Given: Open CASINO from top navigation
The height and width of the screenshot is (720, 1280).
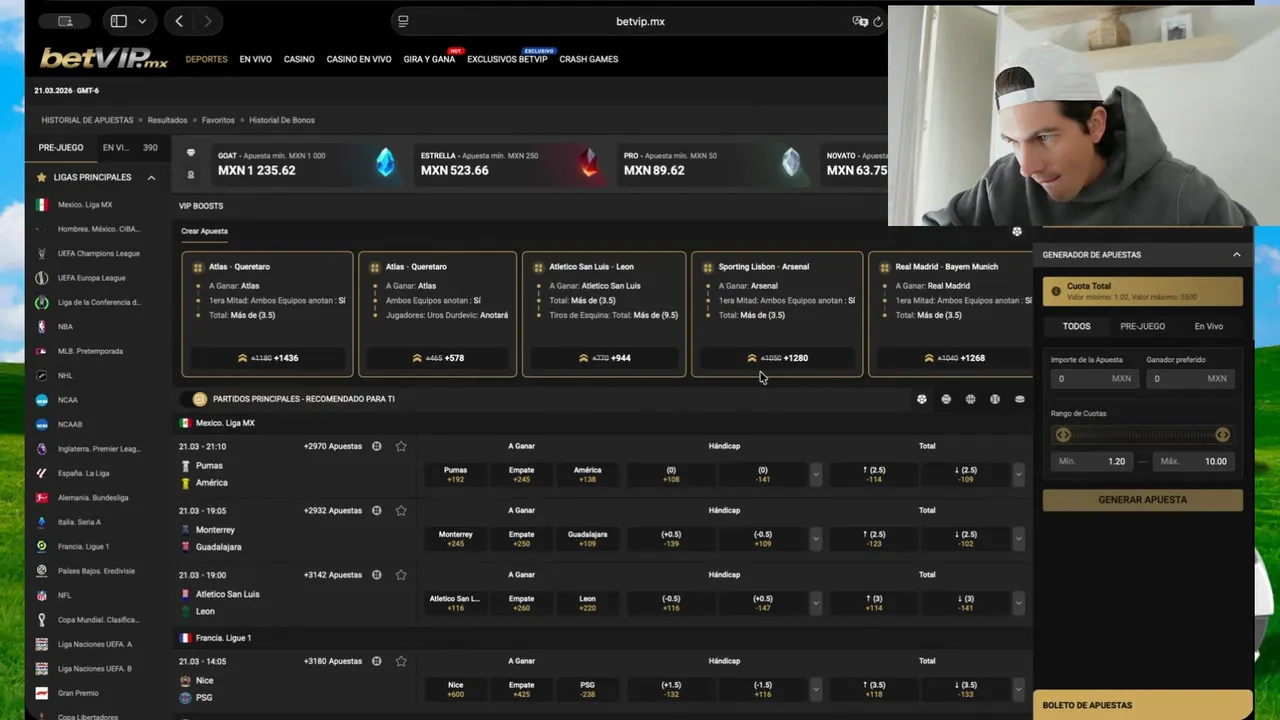Looking at the screenshot, I should click(x=299, y=59).
